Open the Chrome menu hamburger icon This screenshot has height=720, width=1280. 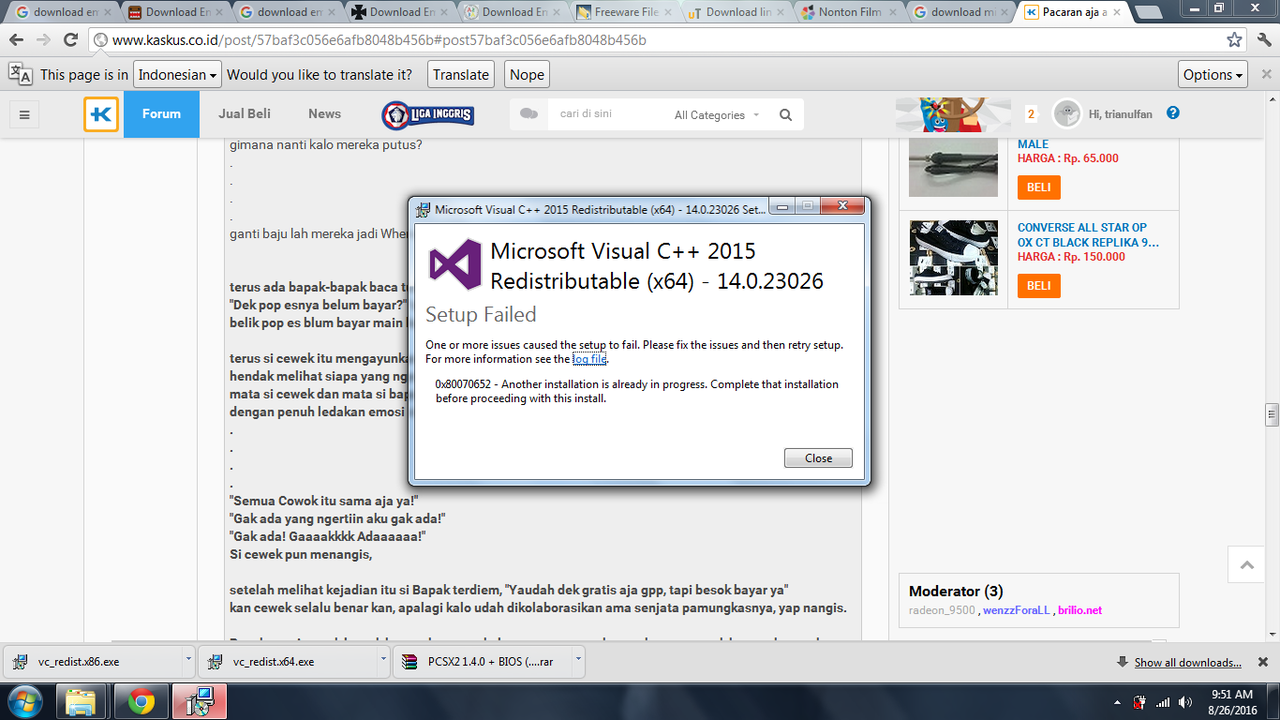pos(1263,40)
